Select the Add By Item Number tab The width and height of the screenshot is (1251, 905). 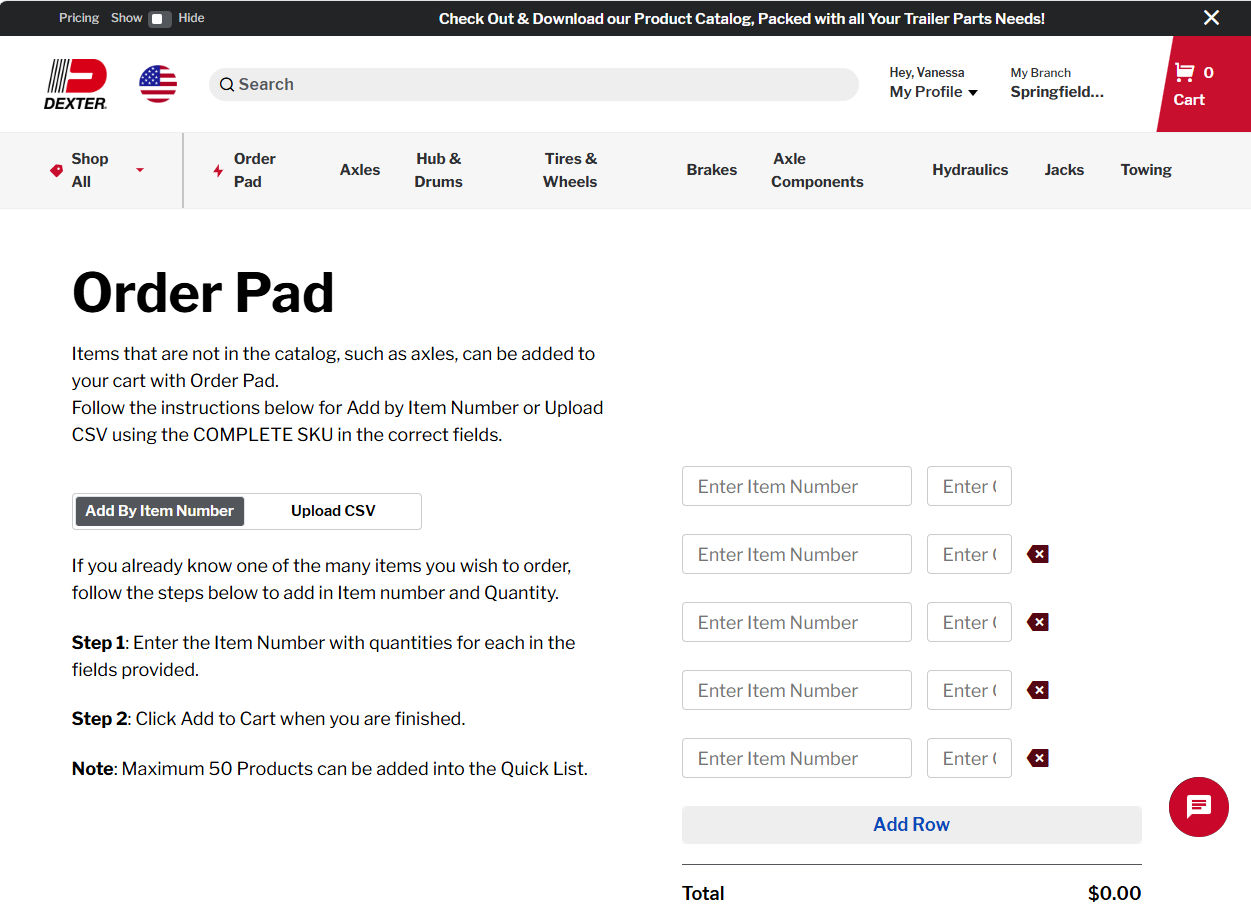click(160, 511)
